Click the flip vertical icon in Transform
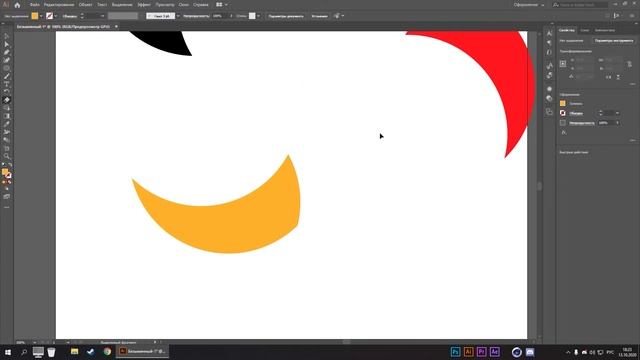The width and height of the screenshot is (640, 360). 618,77
